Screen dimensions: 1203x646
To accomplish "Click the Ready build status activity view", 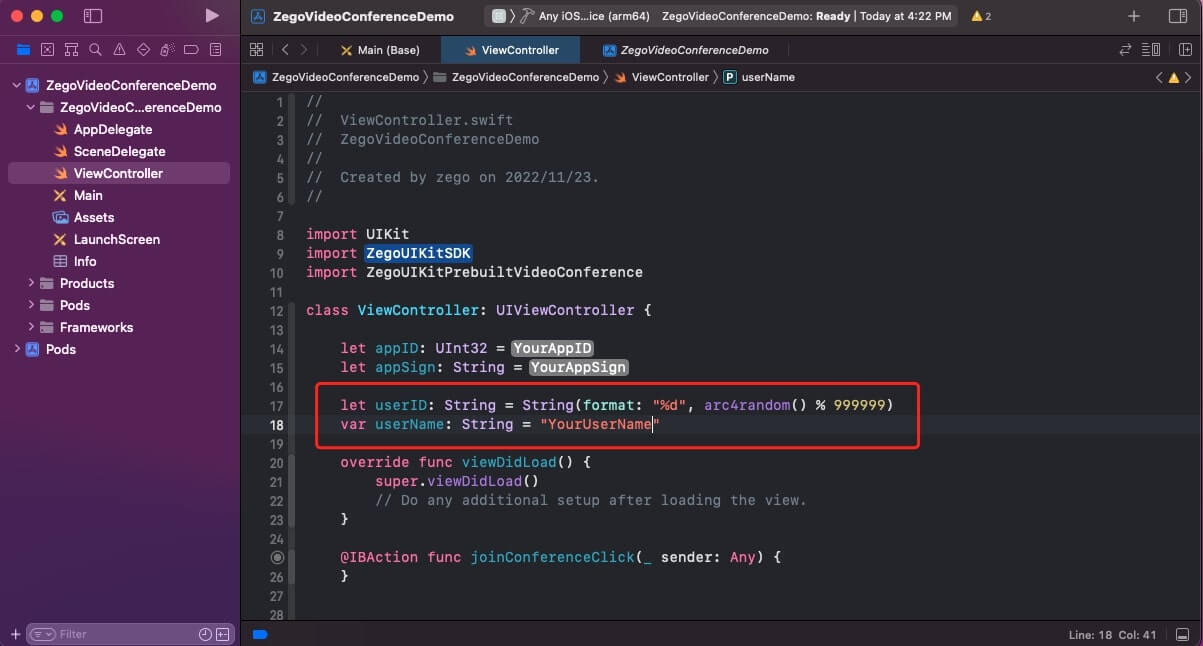I will click(x=806, y=16).
